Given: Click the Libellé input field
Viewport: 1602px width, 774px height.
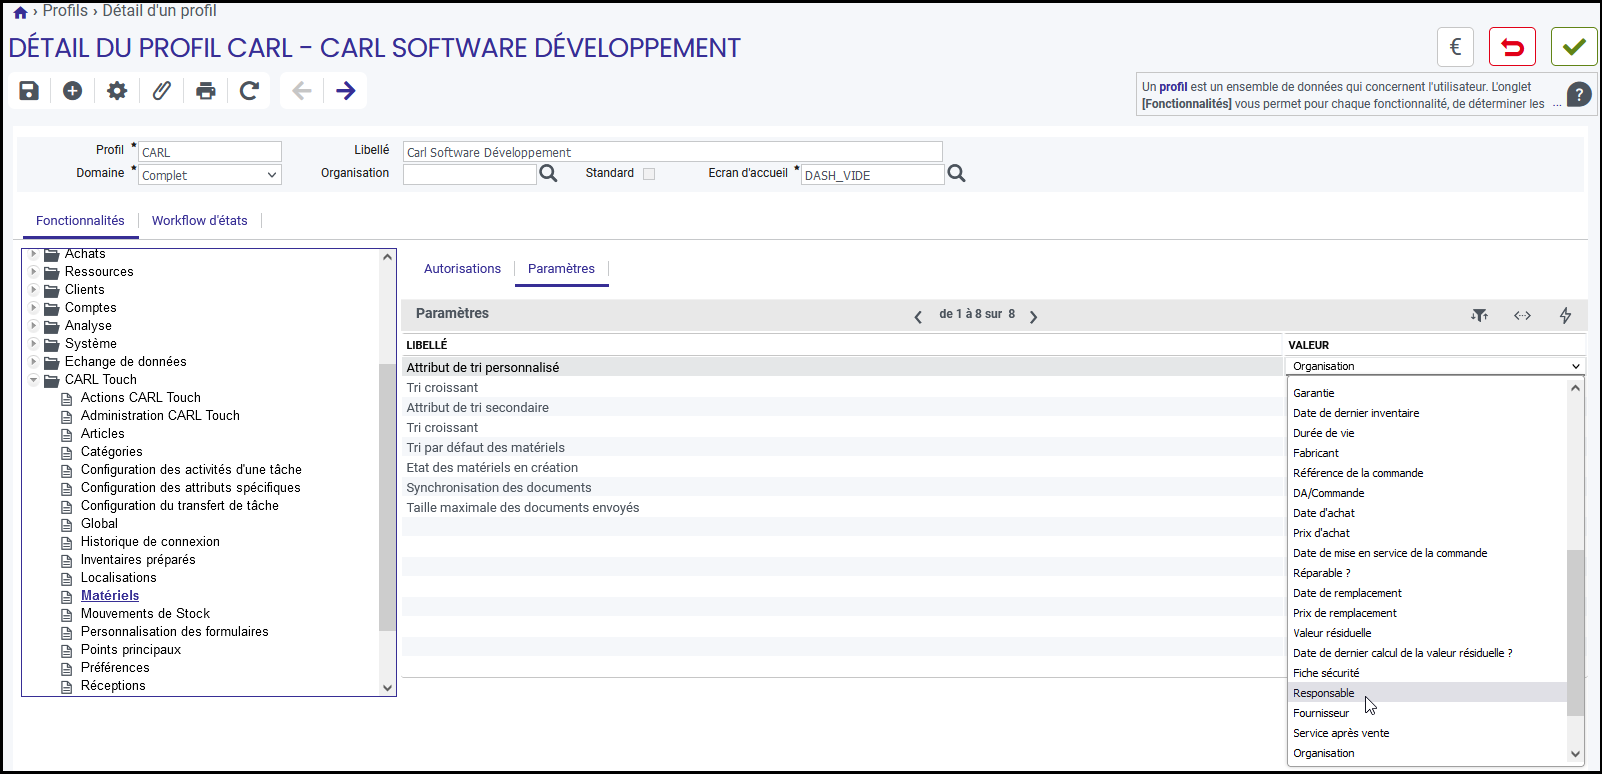Looking at the screenshot, I should (673, 152).
